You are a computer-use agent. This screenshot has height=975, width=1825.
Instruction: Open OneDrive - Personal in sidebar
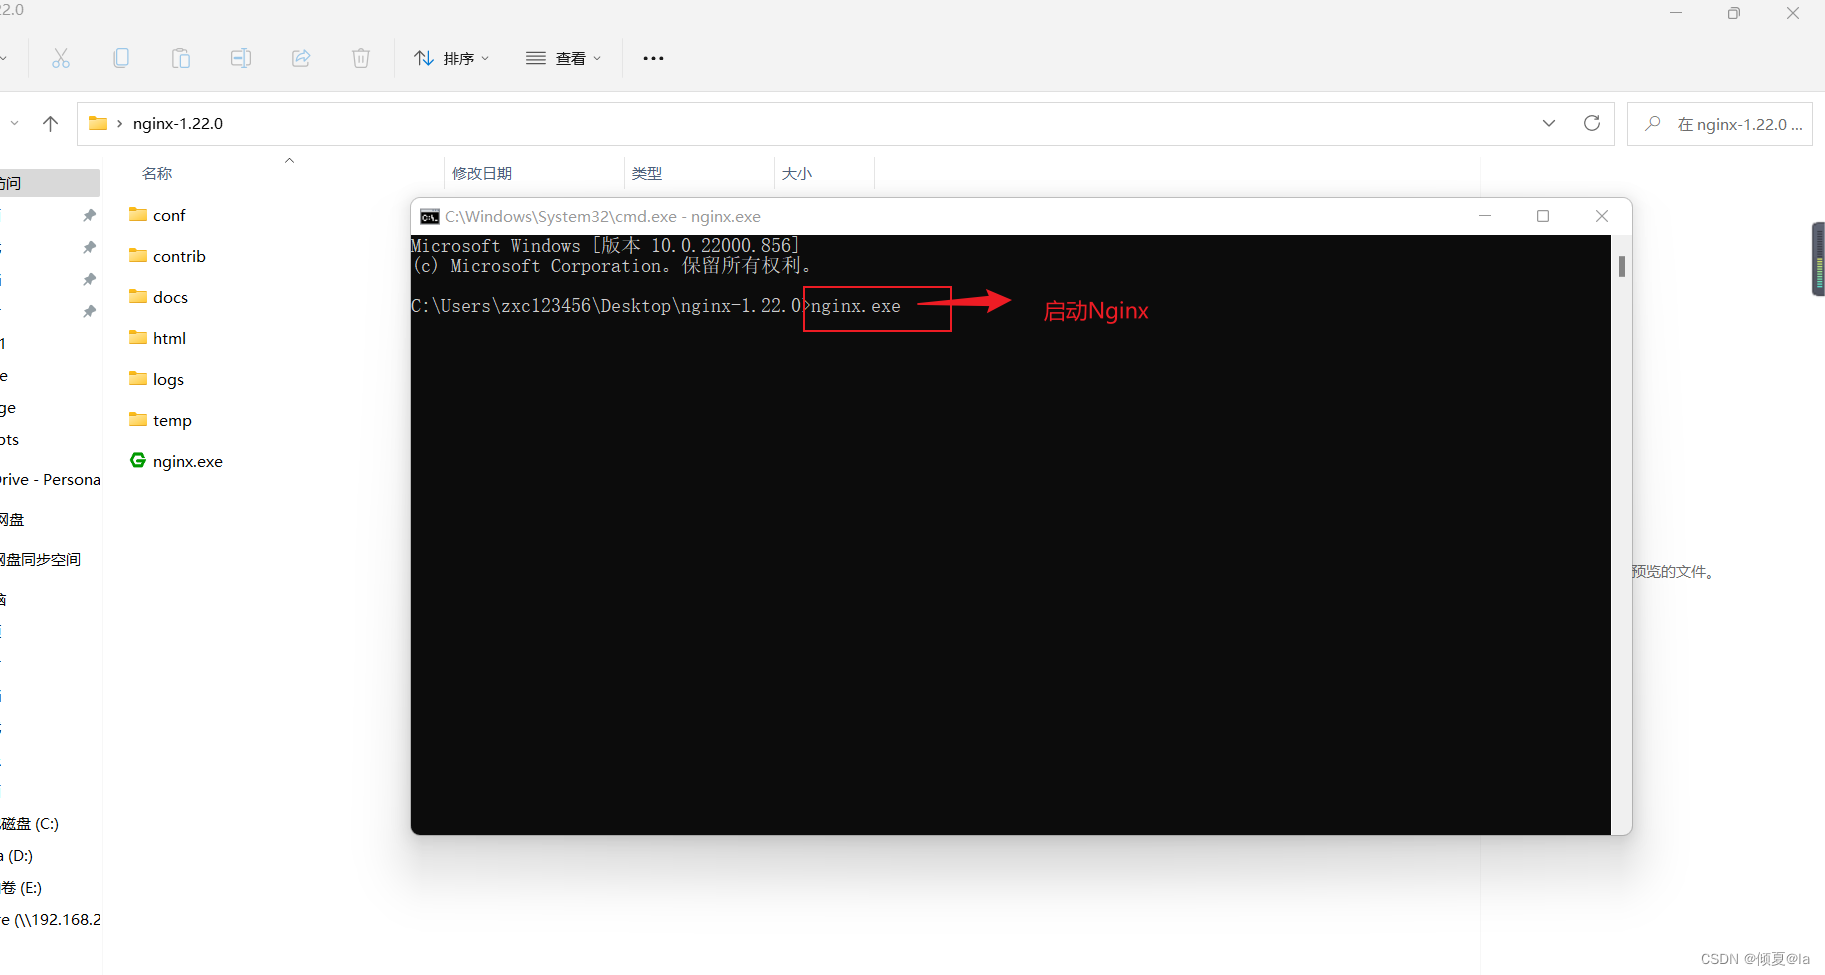click(x=50, y=480)
